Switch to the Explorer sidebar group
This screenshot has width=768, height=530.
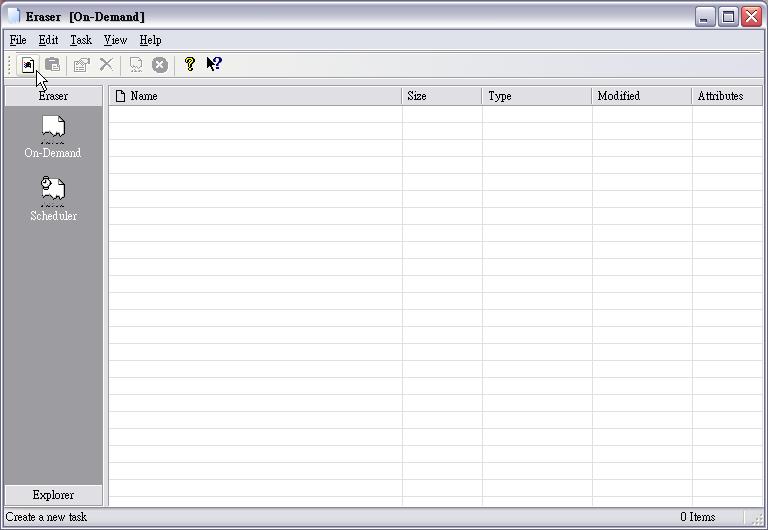(x=53, y=495)
